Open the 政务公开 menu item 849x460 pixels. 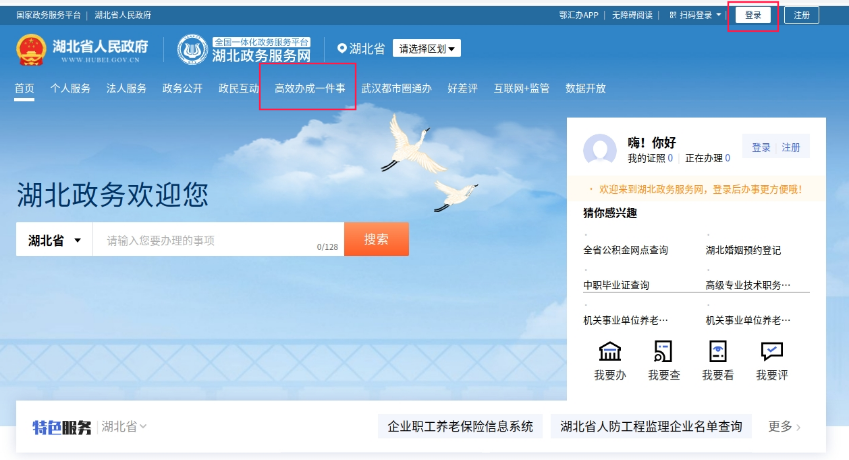182,88
